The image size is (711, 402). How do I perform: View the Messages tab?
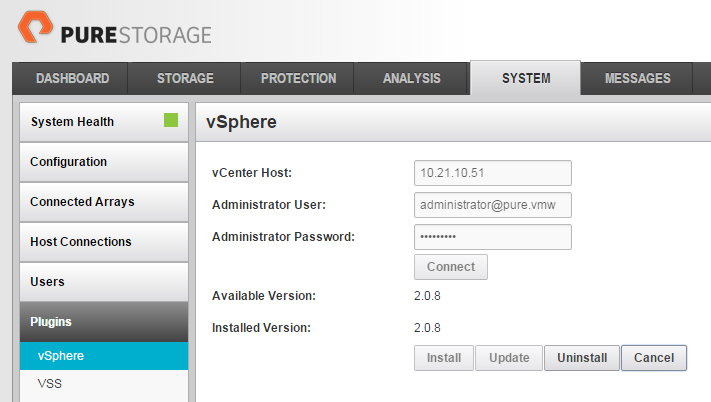pyautogui.click(x=638, y=78)
